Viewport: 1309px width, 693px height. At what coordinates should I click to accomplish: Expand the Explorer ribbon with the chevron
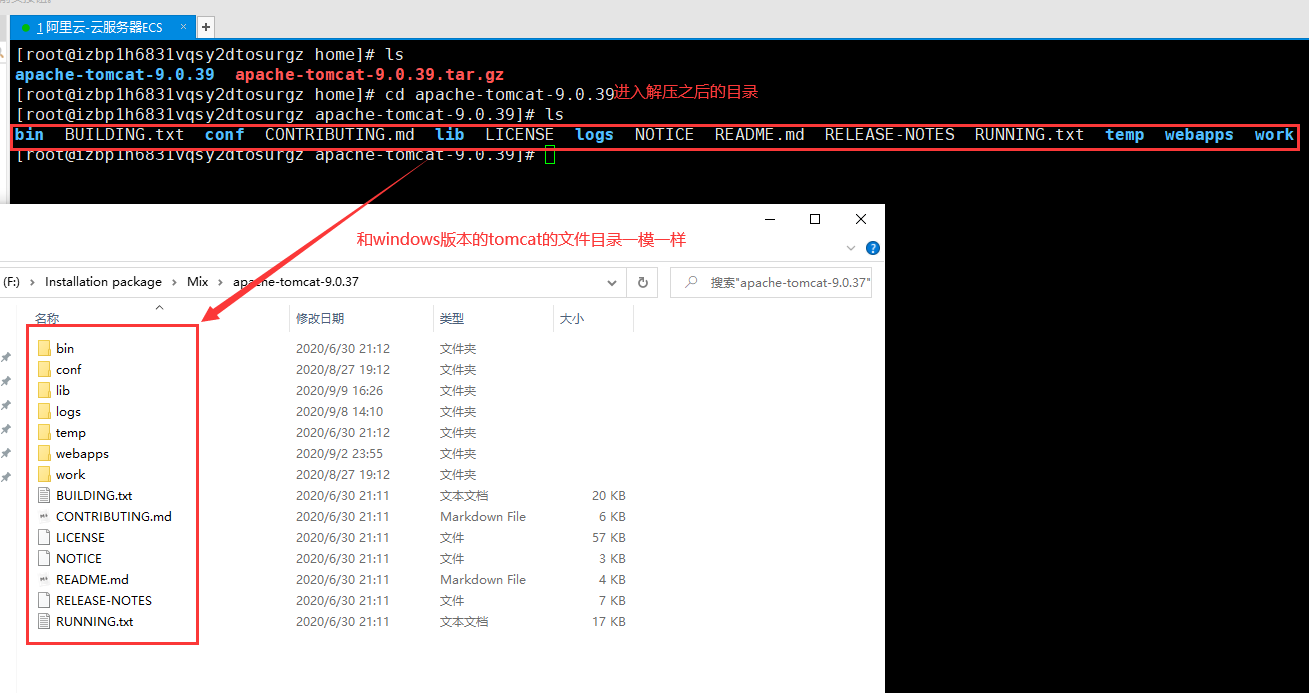click(x=851, y=248)
